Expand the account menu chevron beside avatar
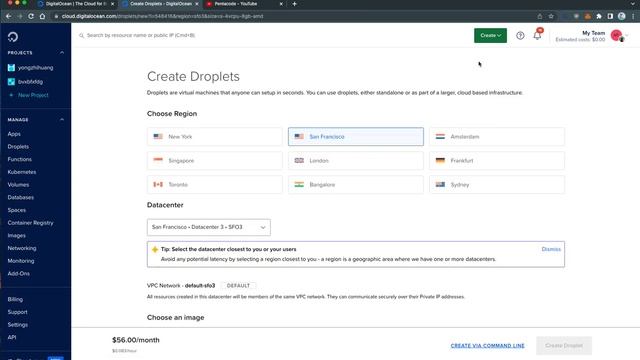The height and width of the screenshot is (360, 640). [627, 36]
